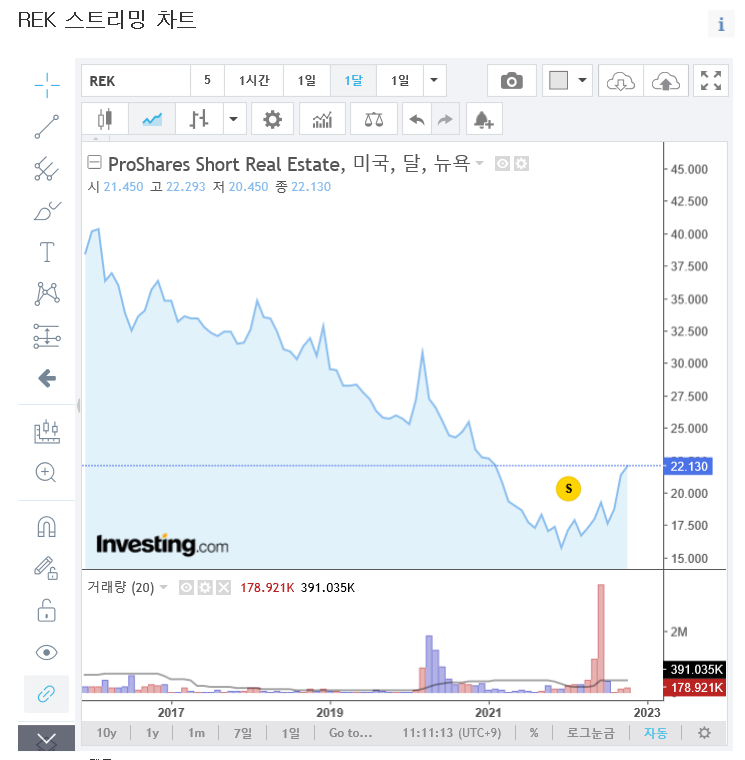Select the 5 minute interval

(207, 80)
